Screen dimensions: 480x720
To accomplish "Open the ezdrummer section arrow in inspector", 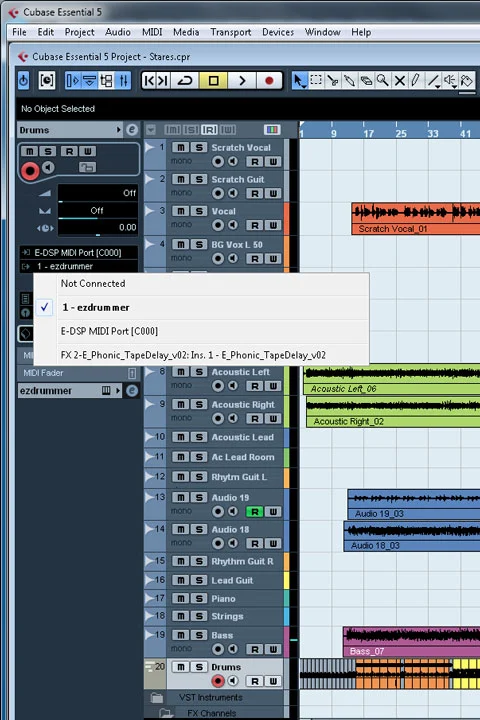I will 118,391.
